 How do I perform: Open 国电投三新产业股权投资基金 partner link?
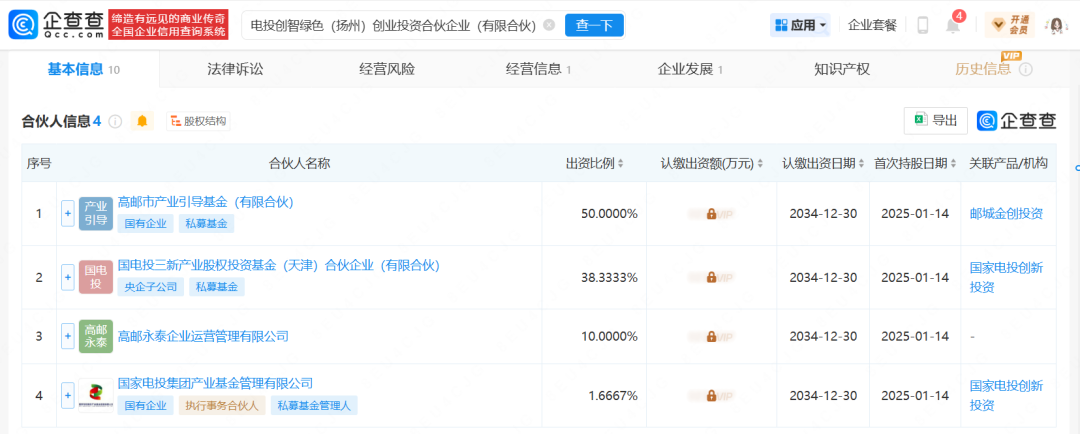[278, 265]
